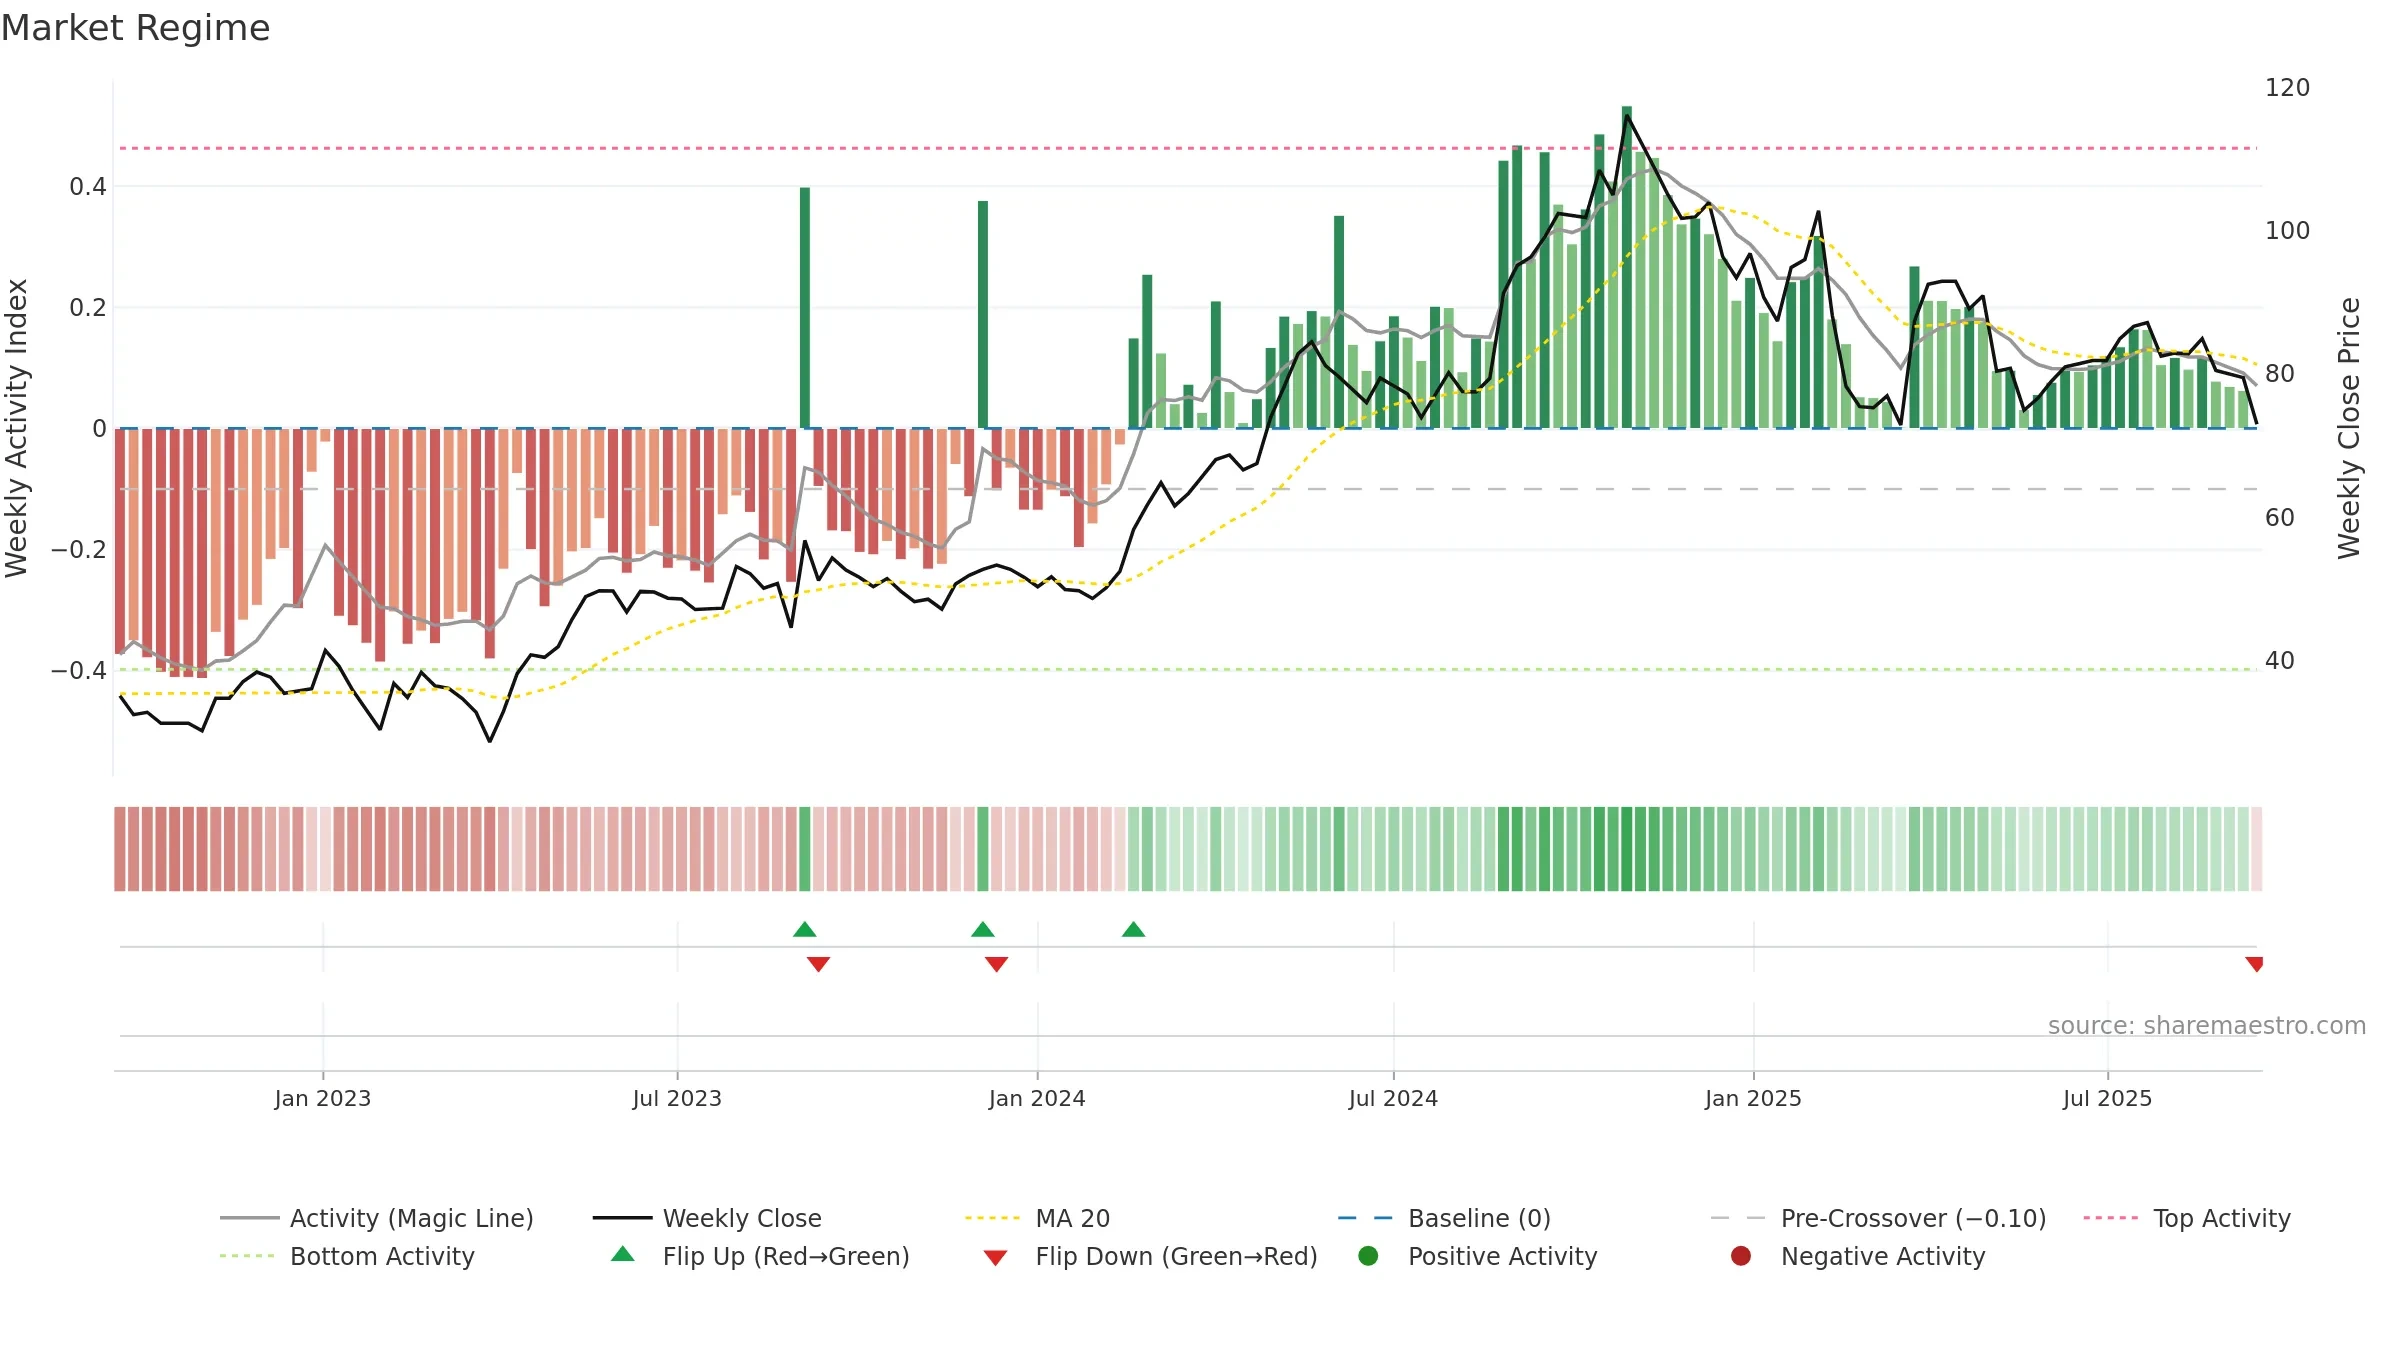Click the last pink cell in the regime strip
The image size is (2400, 1350).
coord(2257,849)
